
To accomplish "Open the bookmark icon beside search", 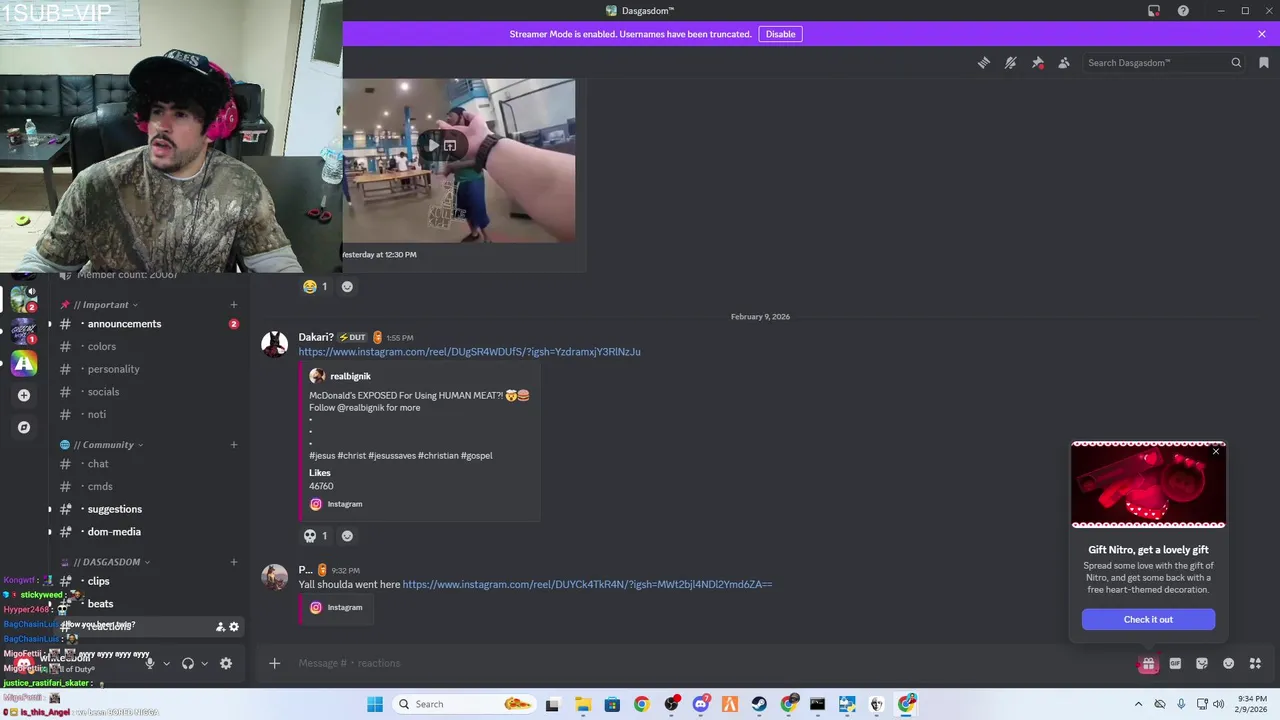I will coord(1264,63).
